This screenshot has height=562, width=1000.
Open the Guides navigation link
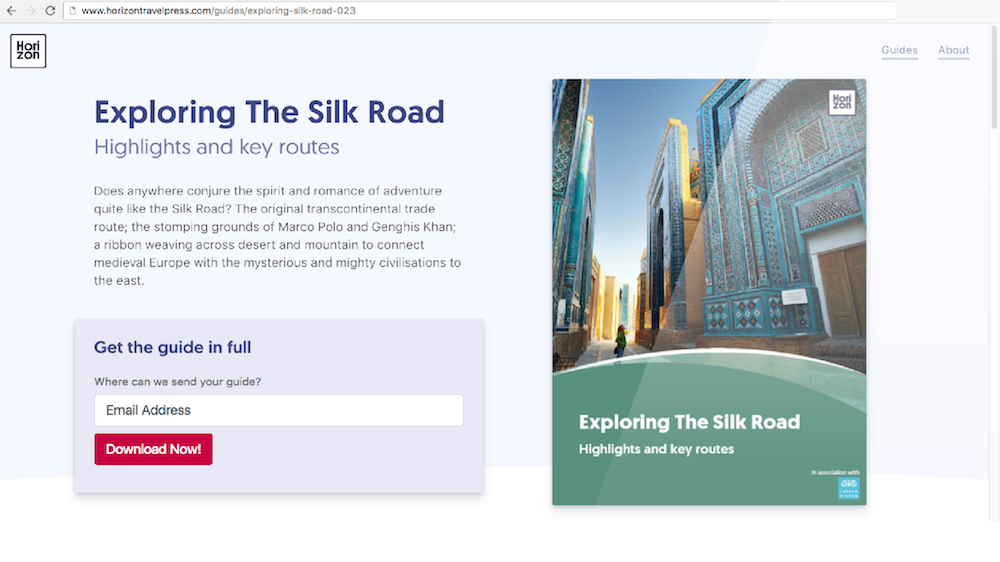[899, 50]
